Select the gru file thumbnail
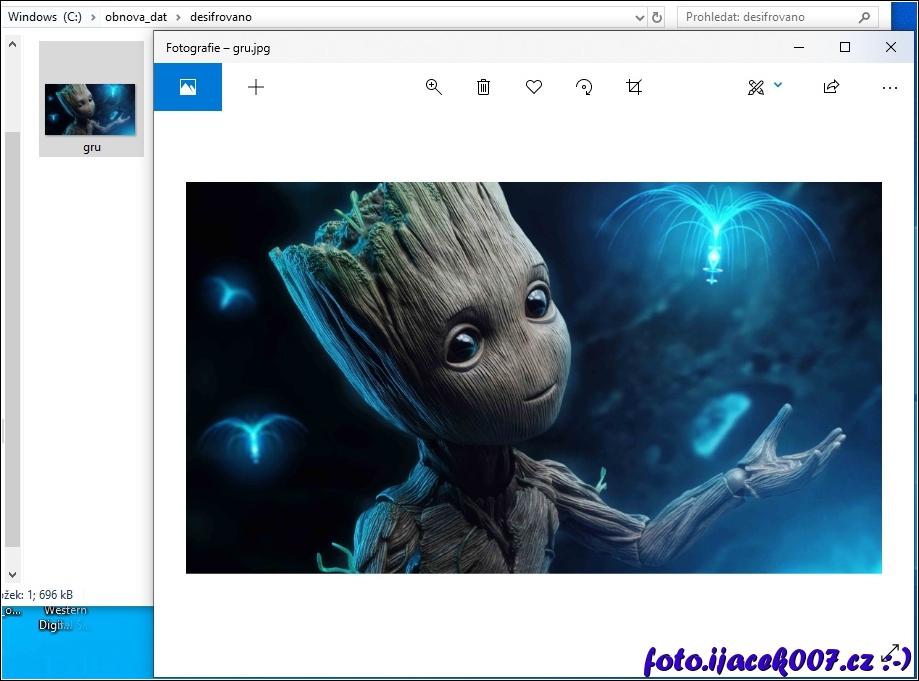 point(90,110)
